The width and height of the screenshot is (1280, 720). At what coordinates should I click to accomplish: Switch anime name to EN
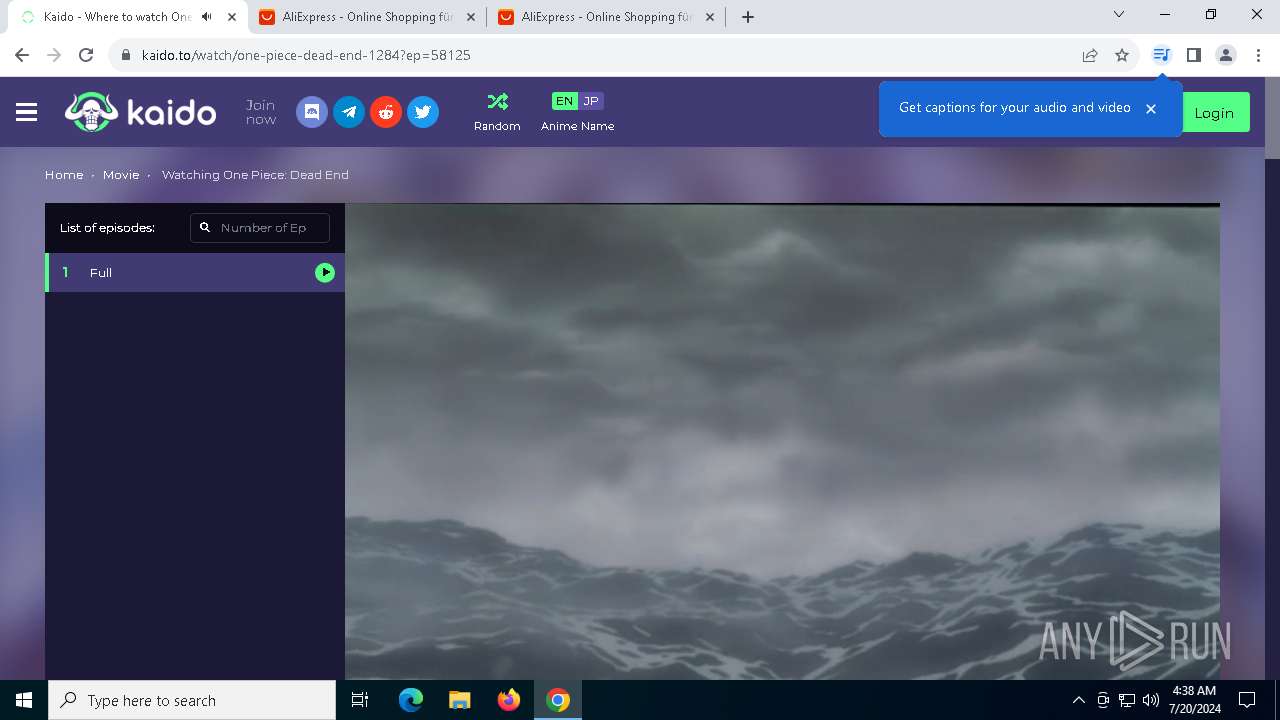pos(565,101)
